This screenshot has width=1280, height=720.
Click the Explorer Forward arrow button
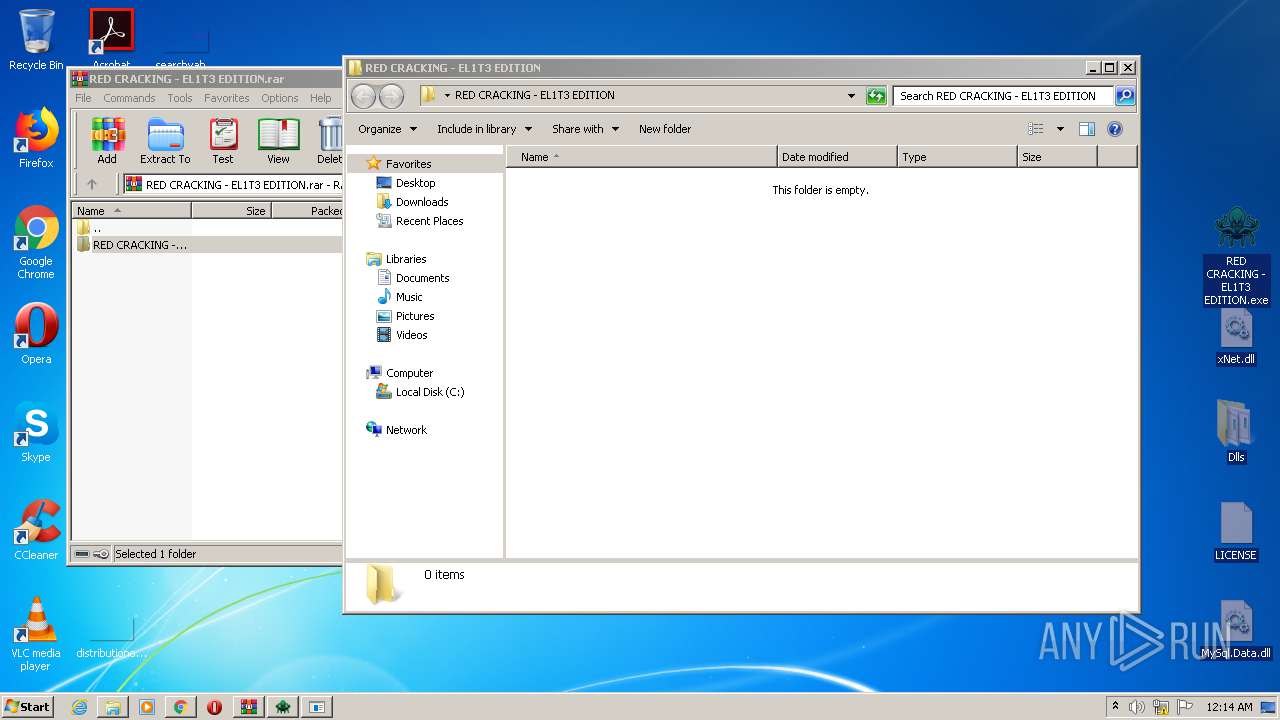click(392, 96)
